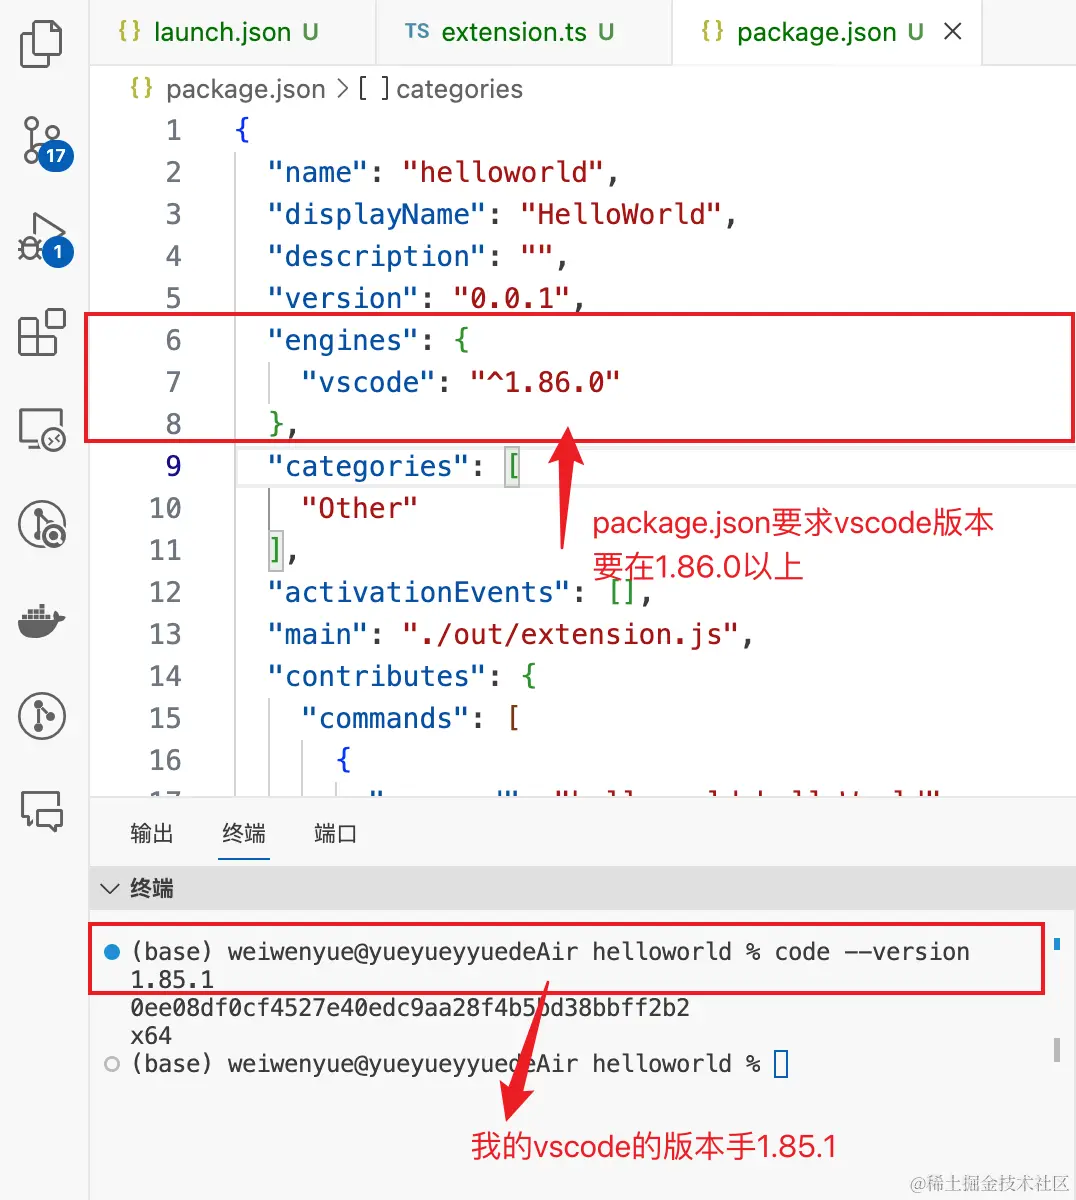Viewport: 1076px width, 1200px height.
Task: Open 端口 panel tab
Action: point(335,833)
